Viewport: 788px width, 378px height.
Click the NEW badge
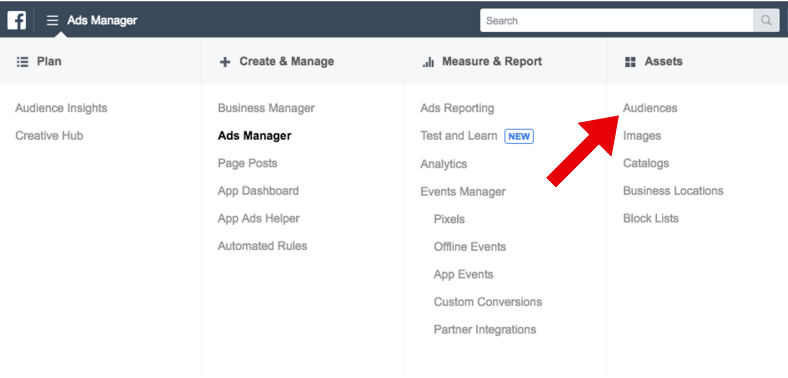point(519,136)
